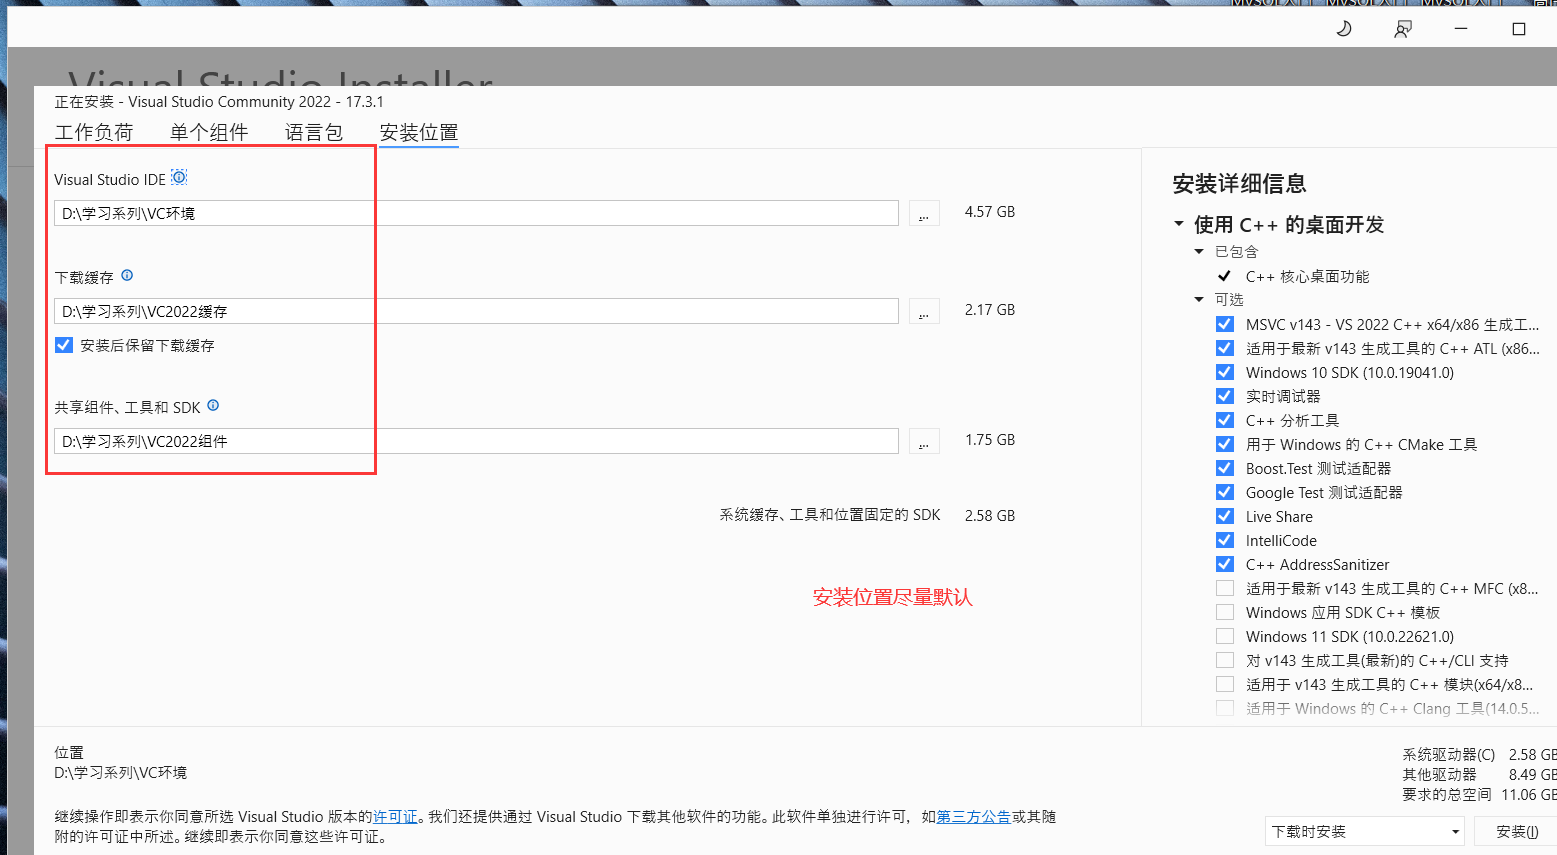Switch to 语言包 tab
1557x855 pixels.
pyautogui.click(x=314, y=132)
